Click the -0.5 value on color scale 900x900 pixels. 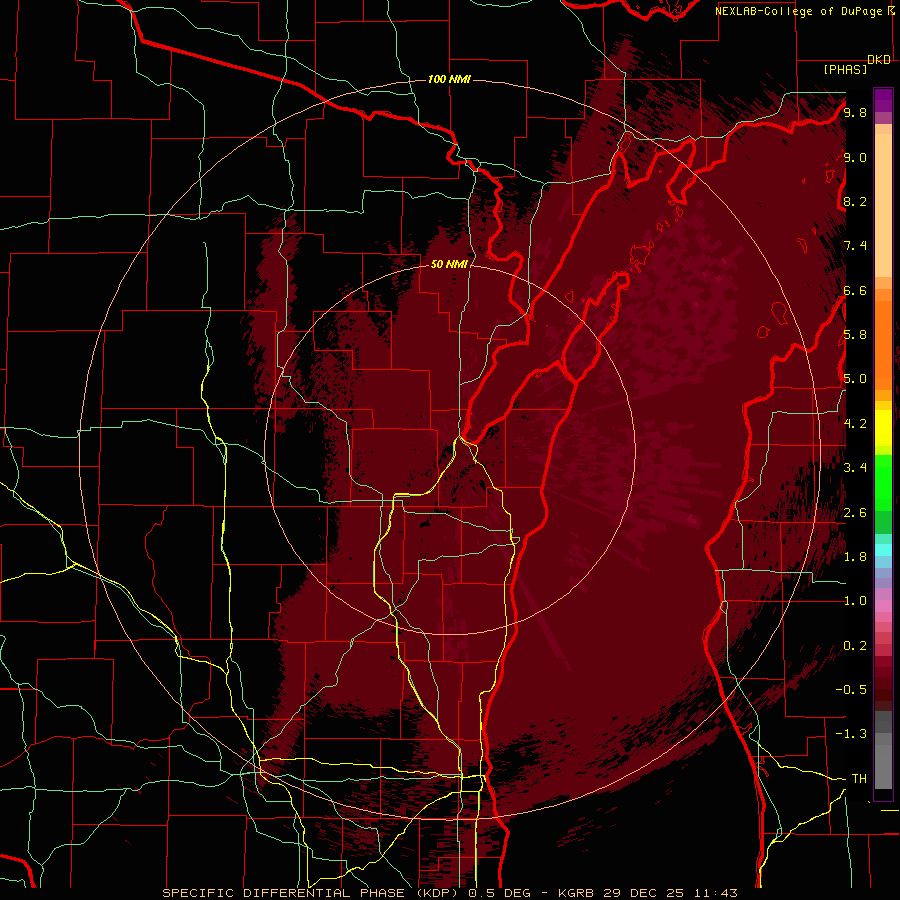[x=851, y=690]
